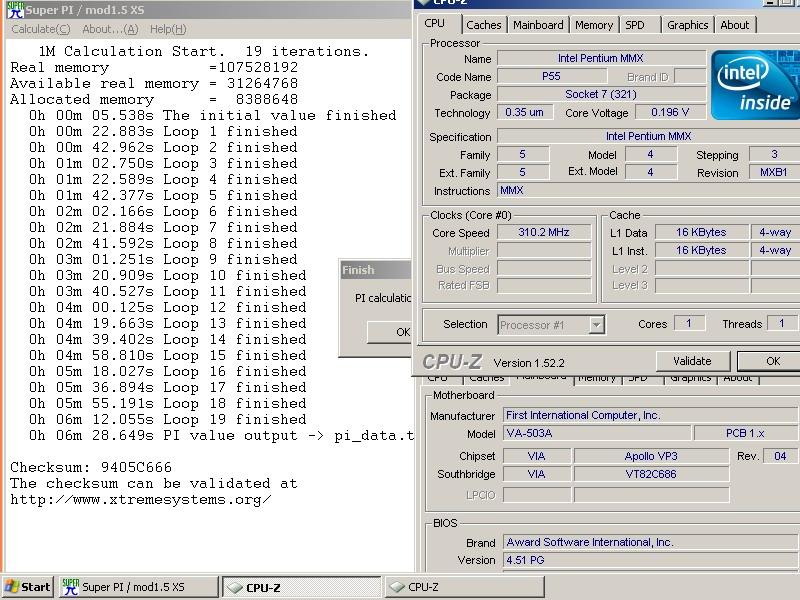Click the Cores count field

coord(689,323)
